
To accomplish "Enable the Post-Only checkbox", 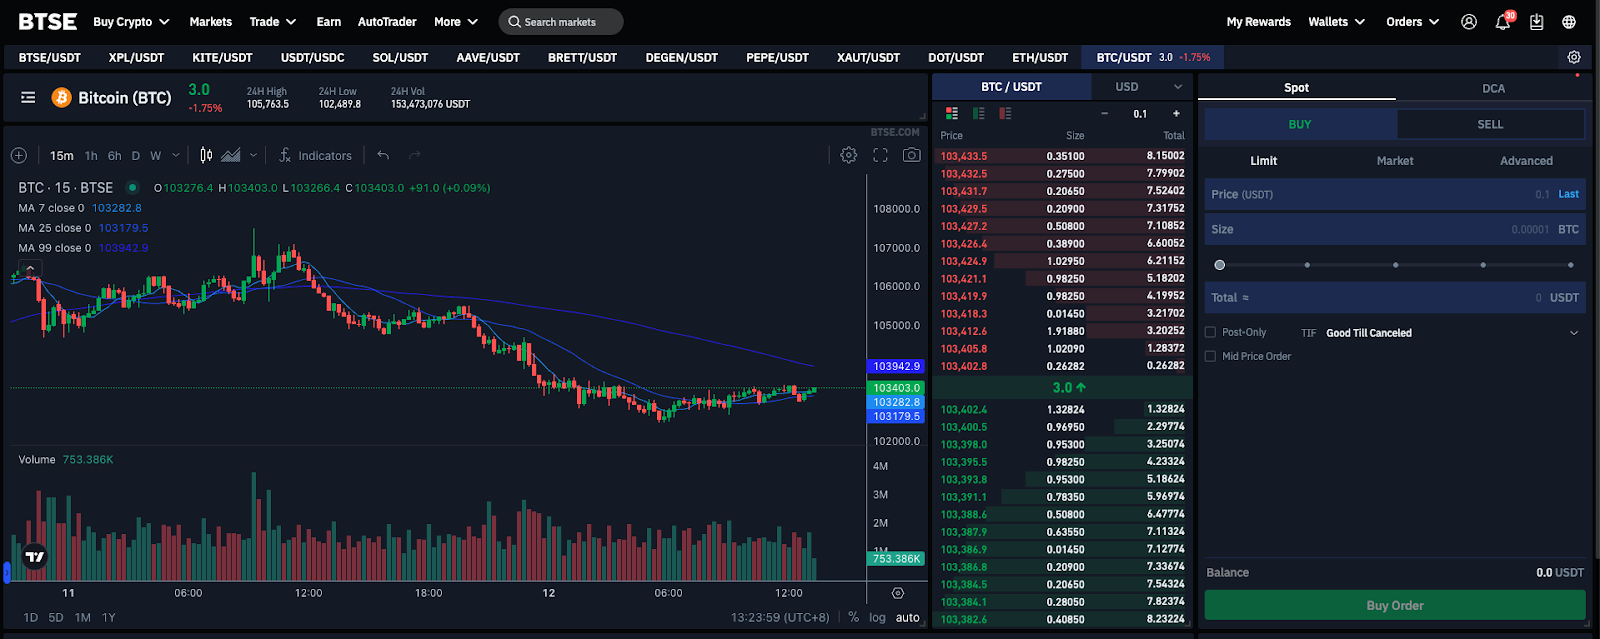I will tap(1211, 332).
